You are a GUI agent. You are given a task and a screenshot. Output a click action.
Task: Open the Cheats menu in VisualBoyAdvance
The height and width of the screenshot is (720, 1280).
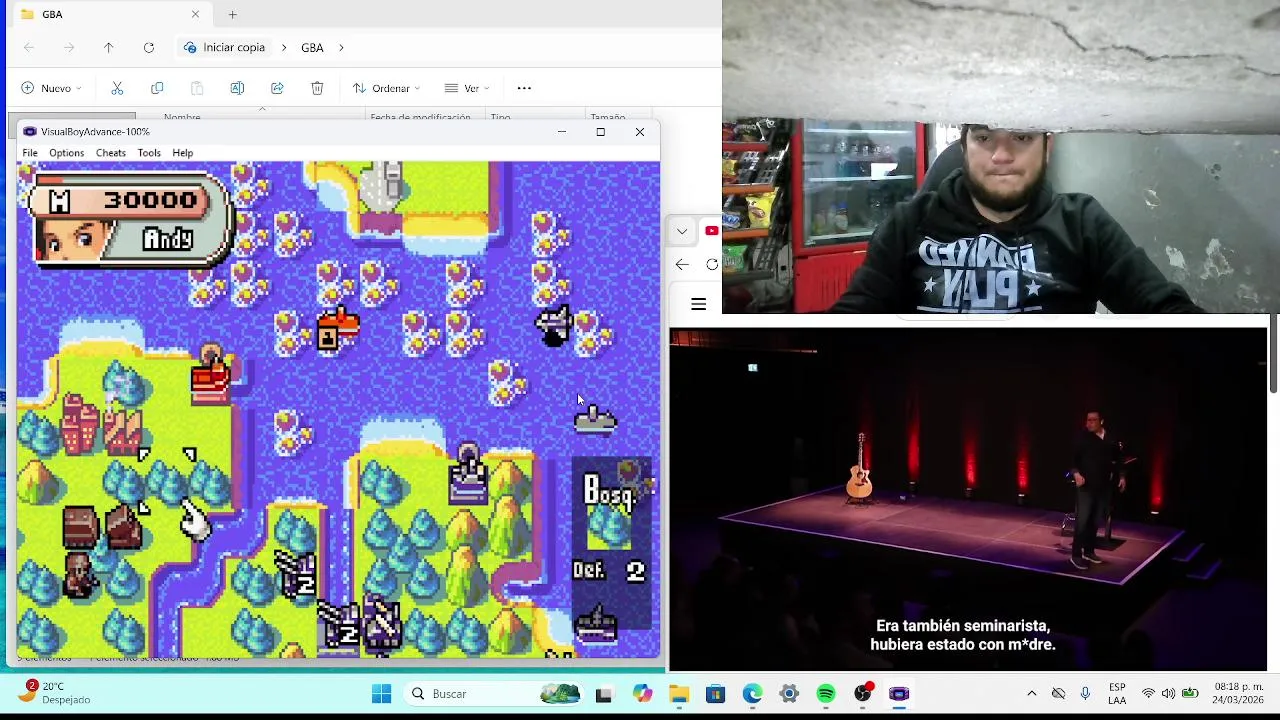coord(111,153)
